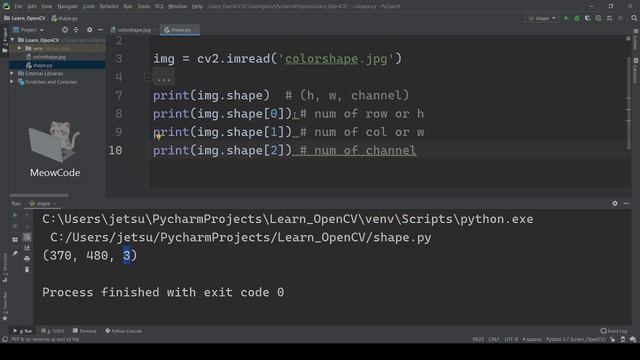This screenshot has height=360, width=640.
Task: Open Search Everywhere magnifier icon
Action: pos(634,18)
